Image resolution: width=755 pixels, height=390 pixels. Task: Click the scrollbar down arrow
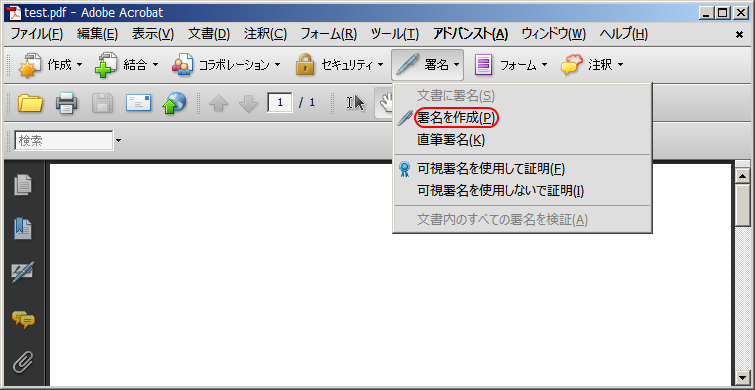click(743, 378)
